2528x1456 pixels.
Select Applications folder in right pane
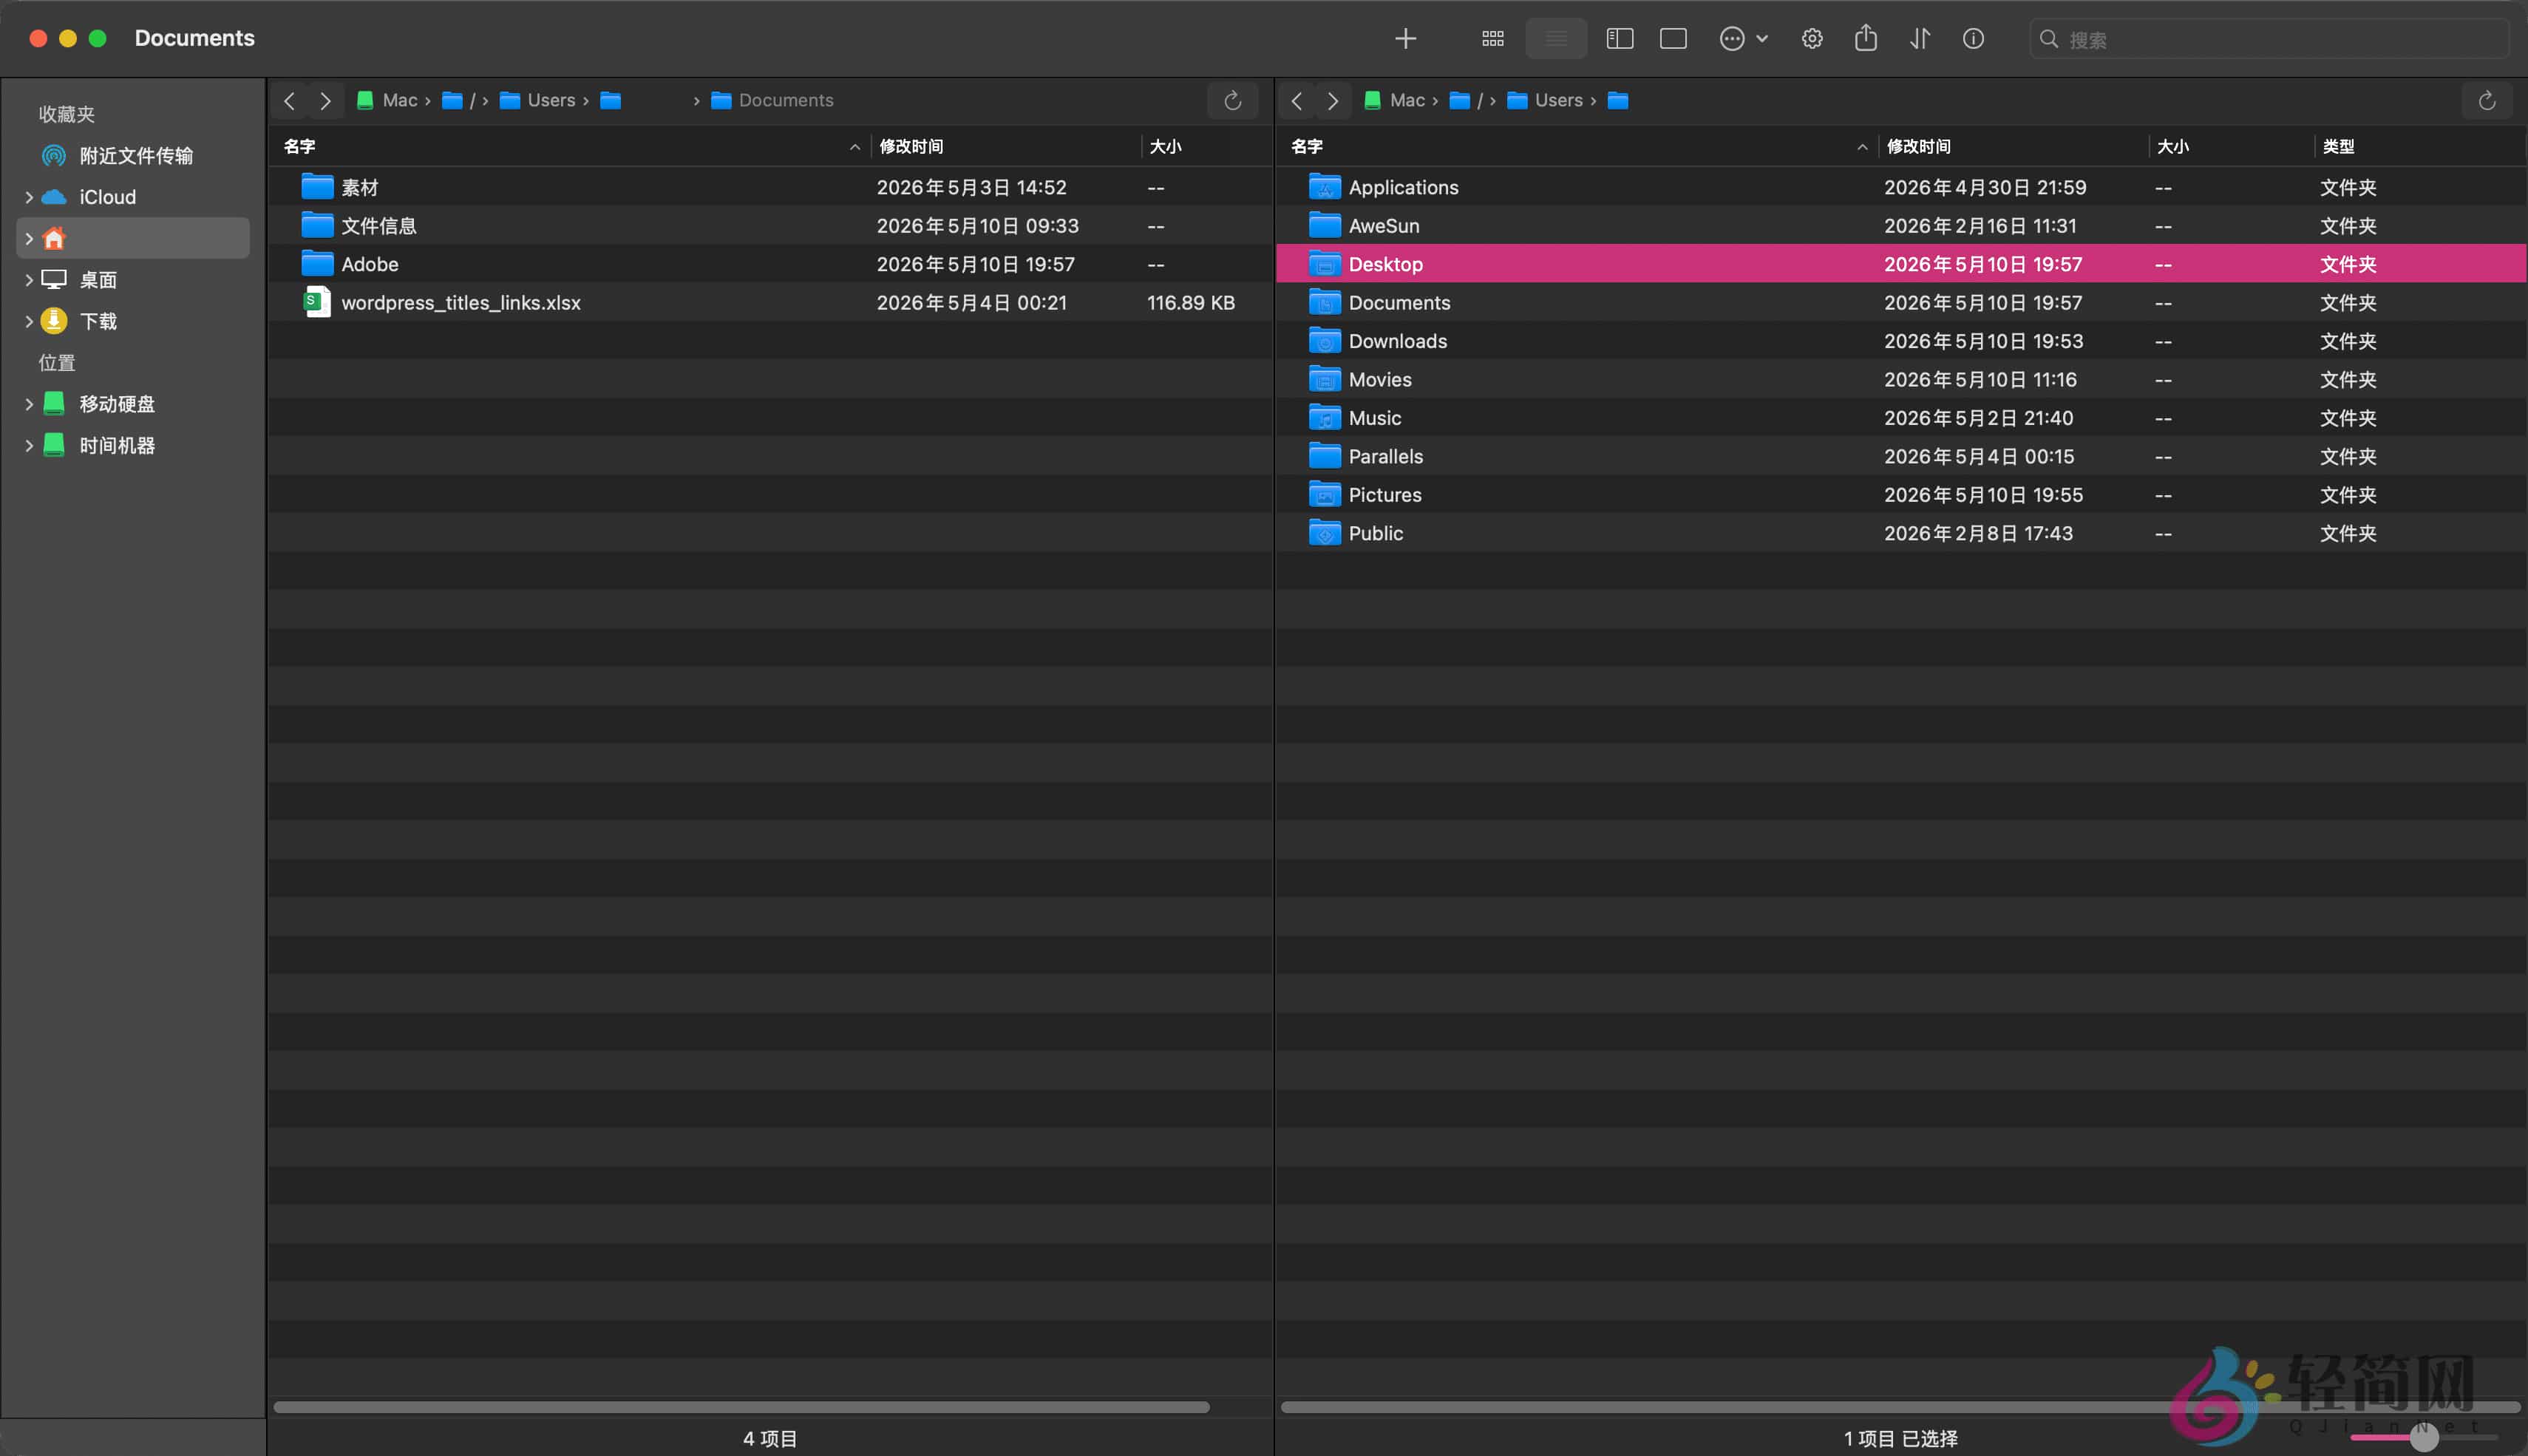pos(1901,187)
